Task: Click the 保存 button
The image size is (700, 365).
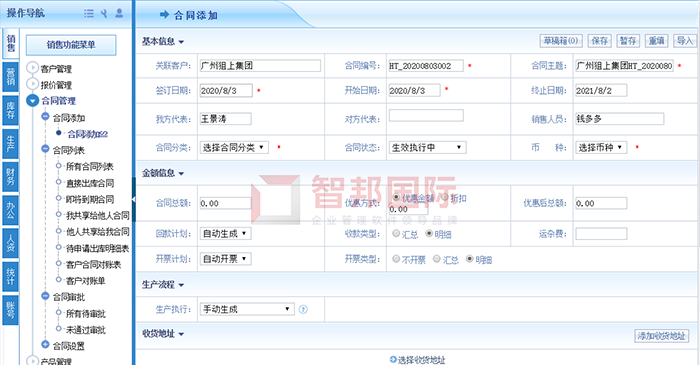Action: click(600, 41)
